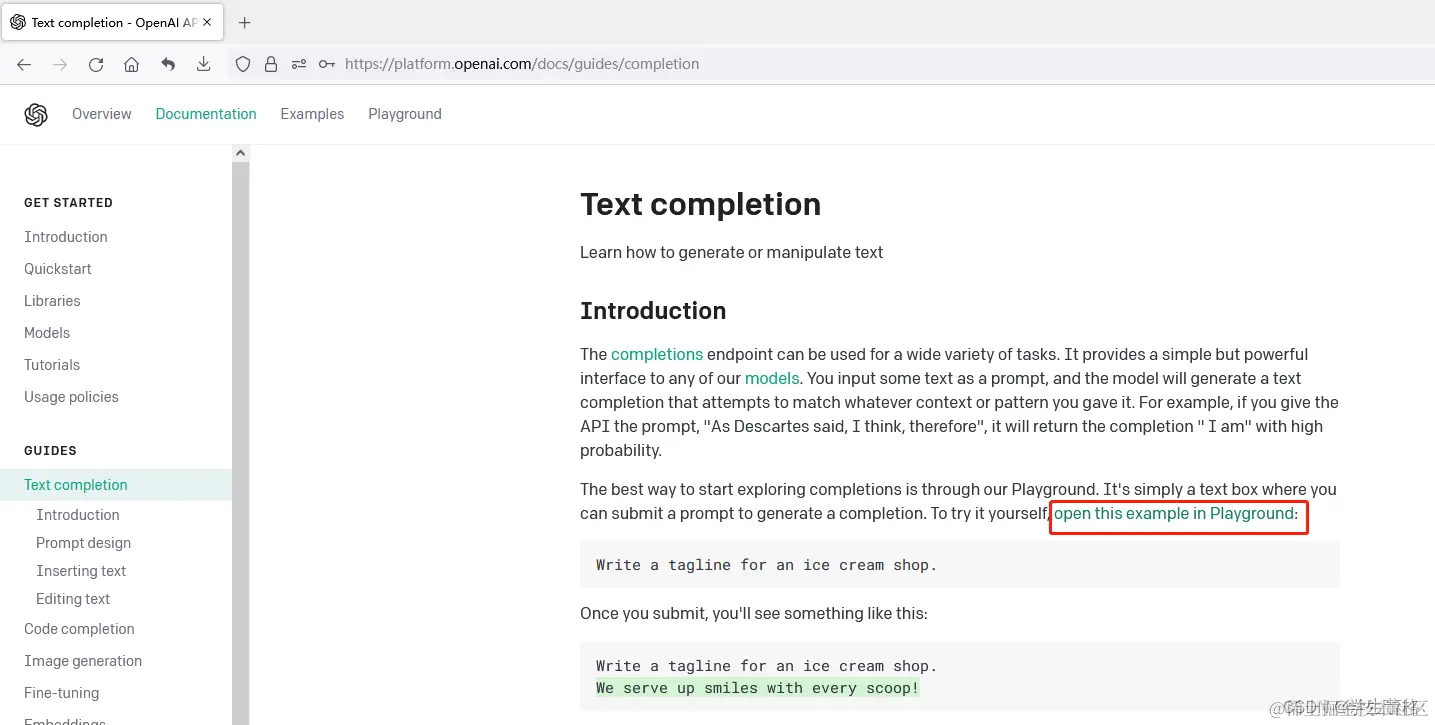
Task: Open the Image generation guide
Action: tap(83, 661)
